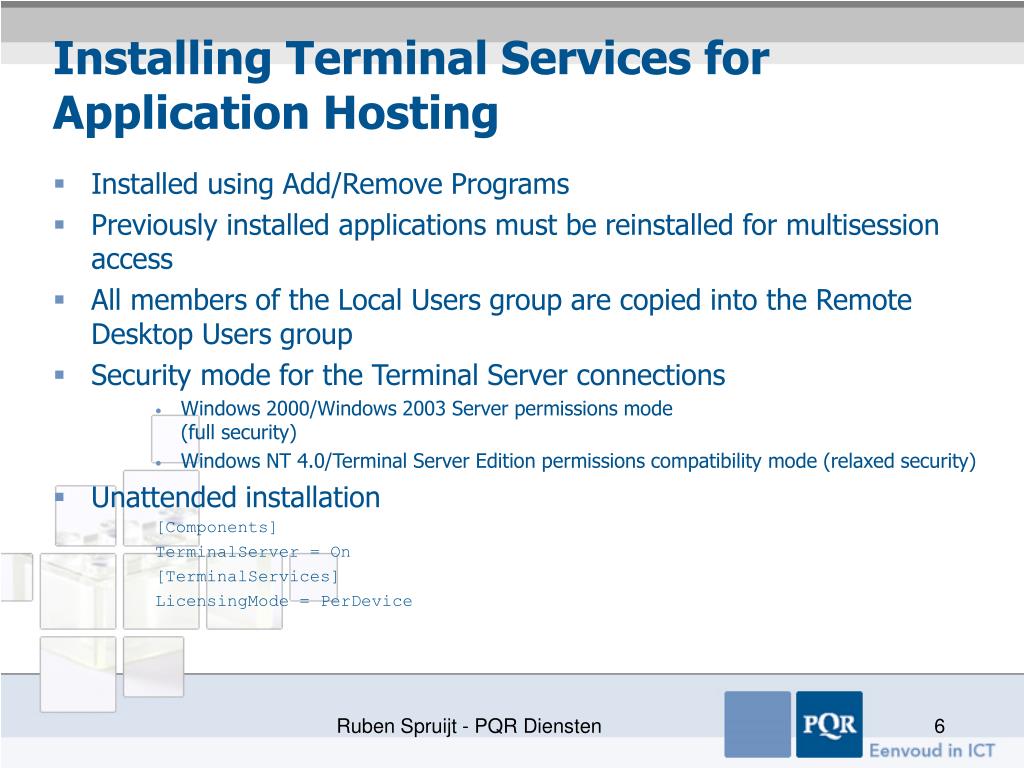Image resolution: width=1024 pixels, height=768 pixels.
Task: Click the slide number 6
Action: [939, 727]
